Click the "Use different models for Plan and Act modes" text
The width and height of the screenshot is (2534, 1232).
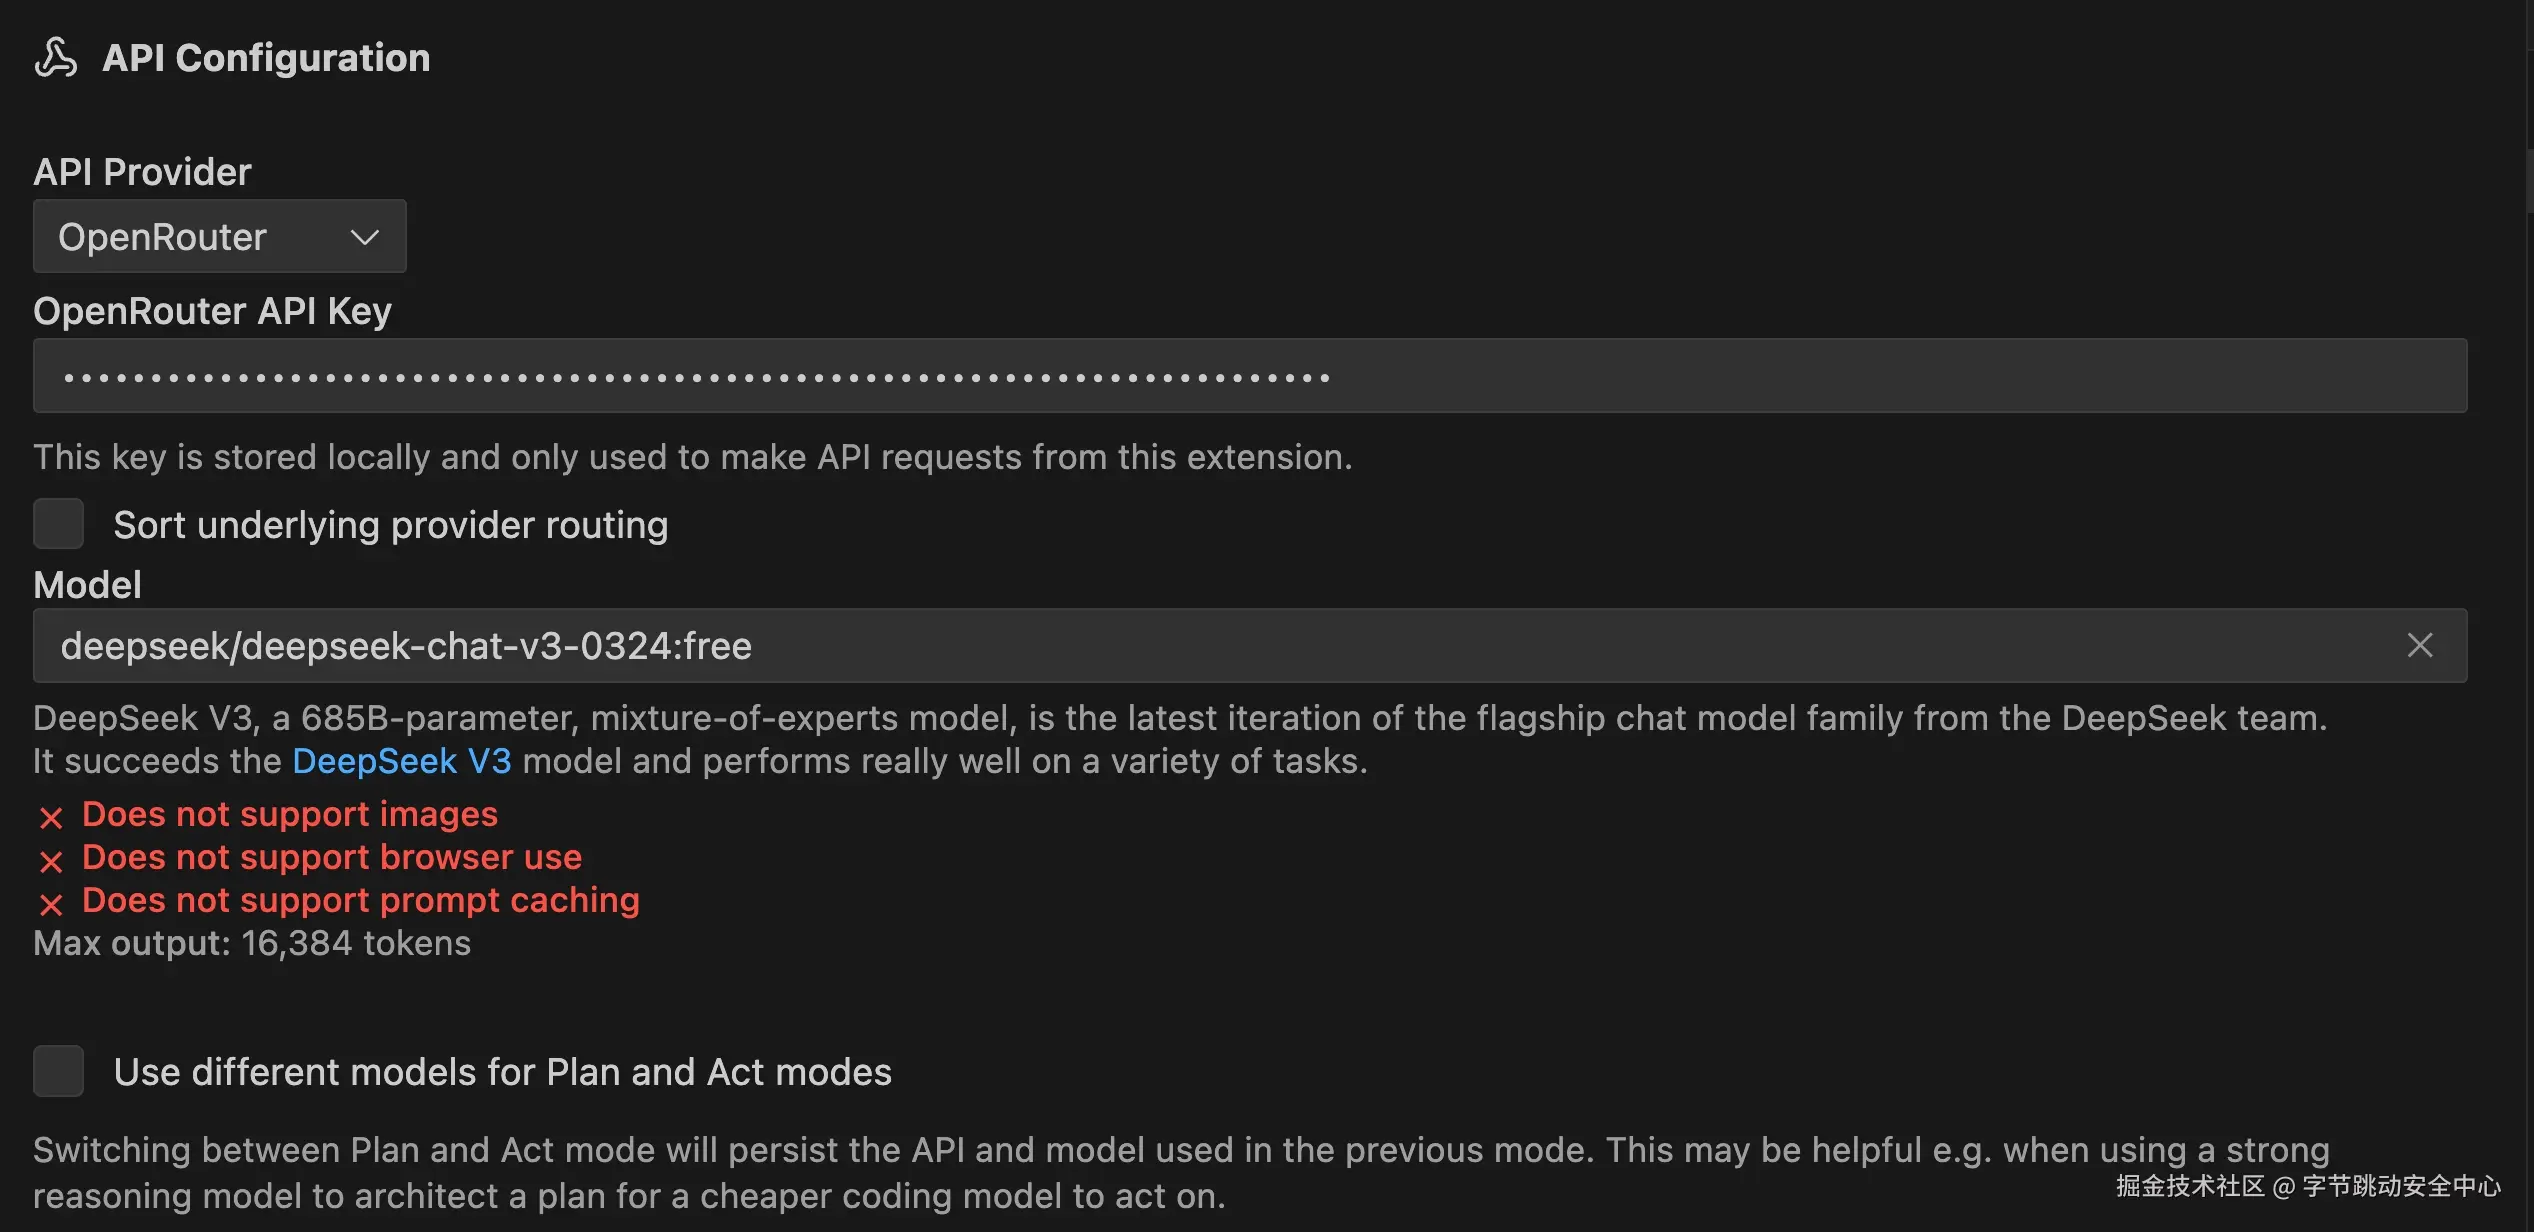(x=502, y=1072)
